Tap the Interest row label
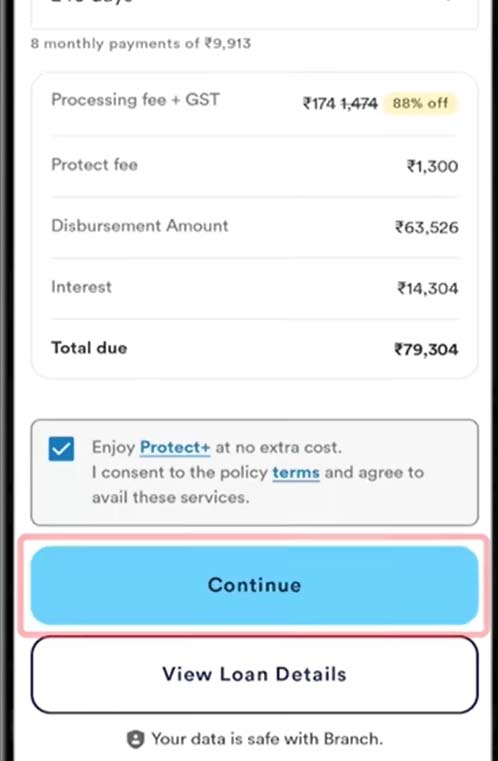The height and width of the screenshot is (761, 498). (x=82, y=287)
